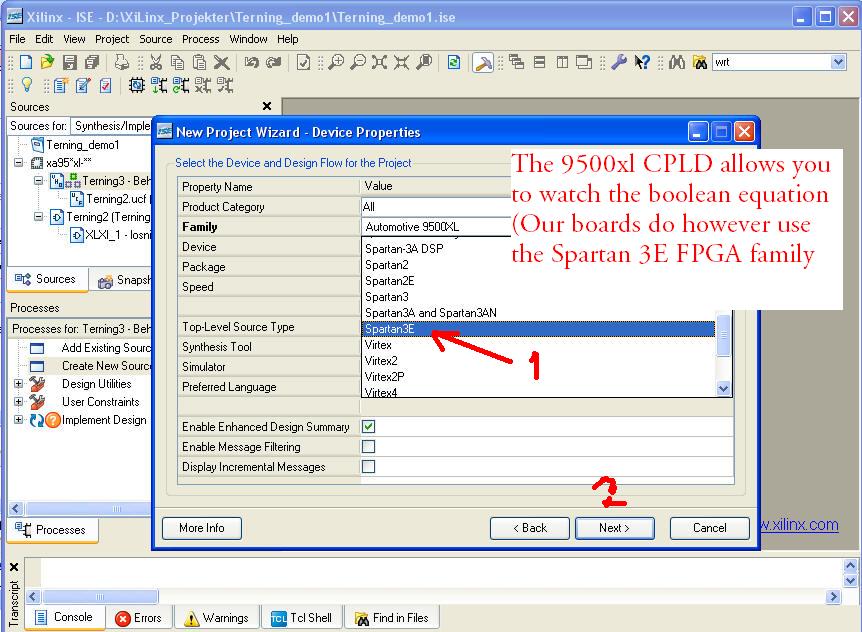
Task: Select Spartan3E in the family list
Action: (x=539, y=329)
